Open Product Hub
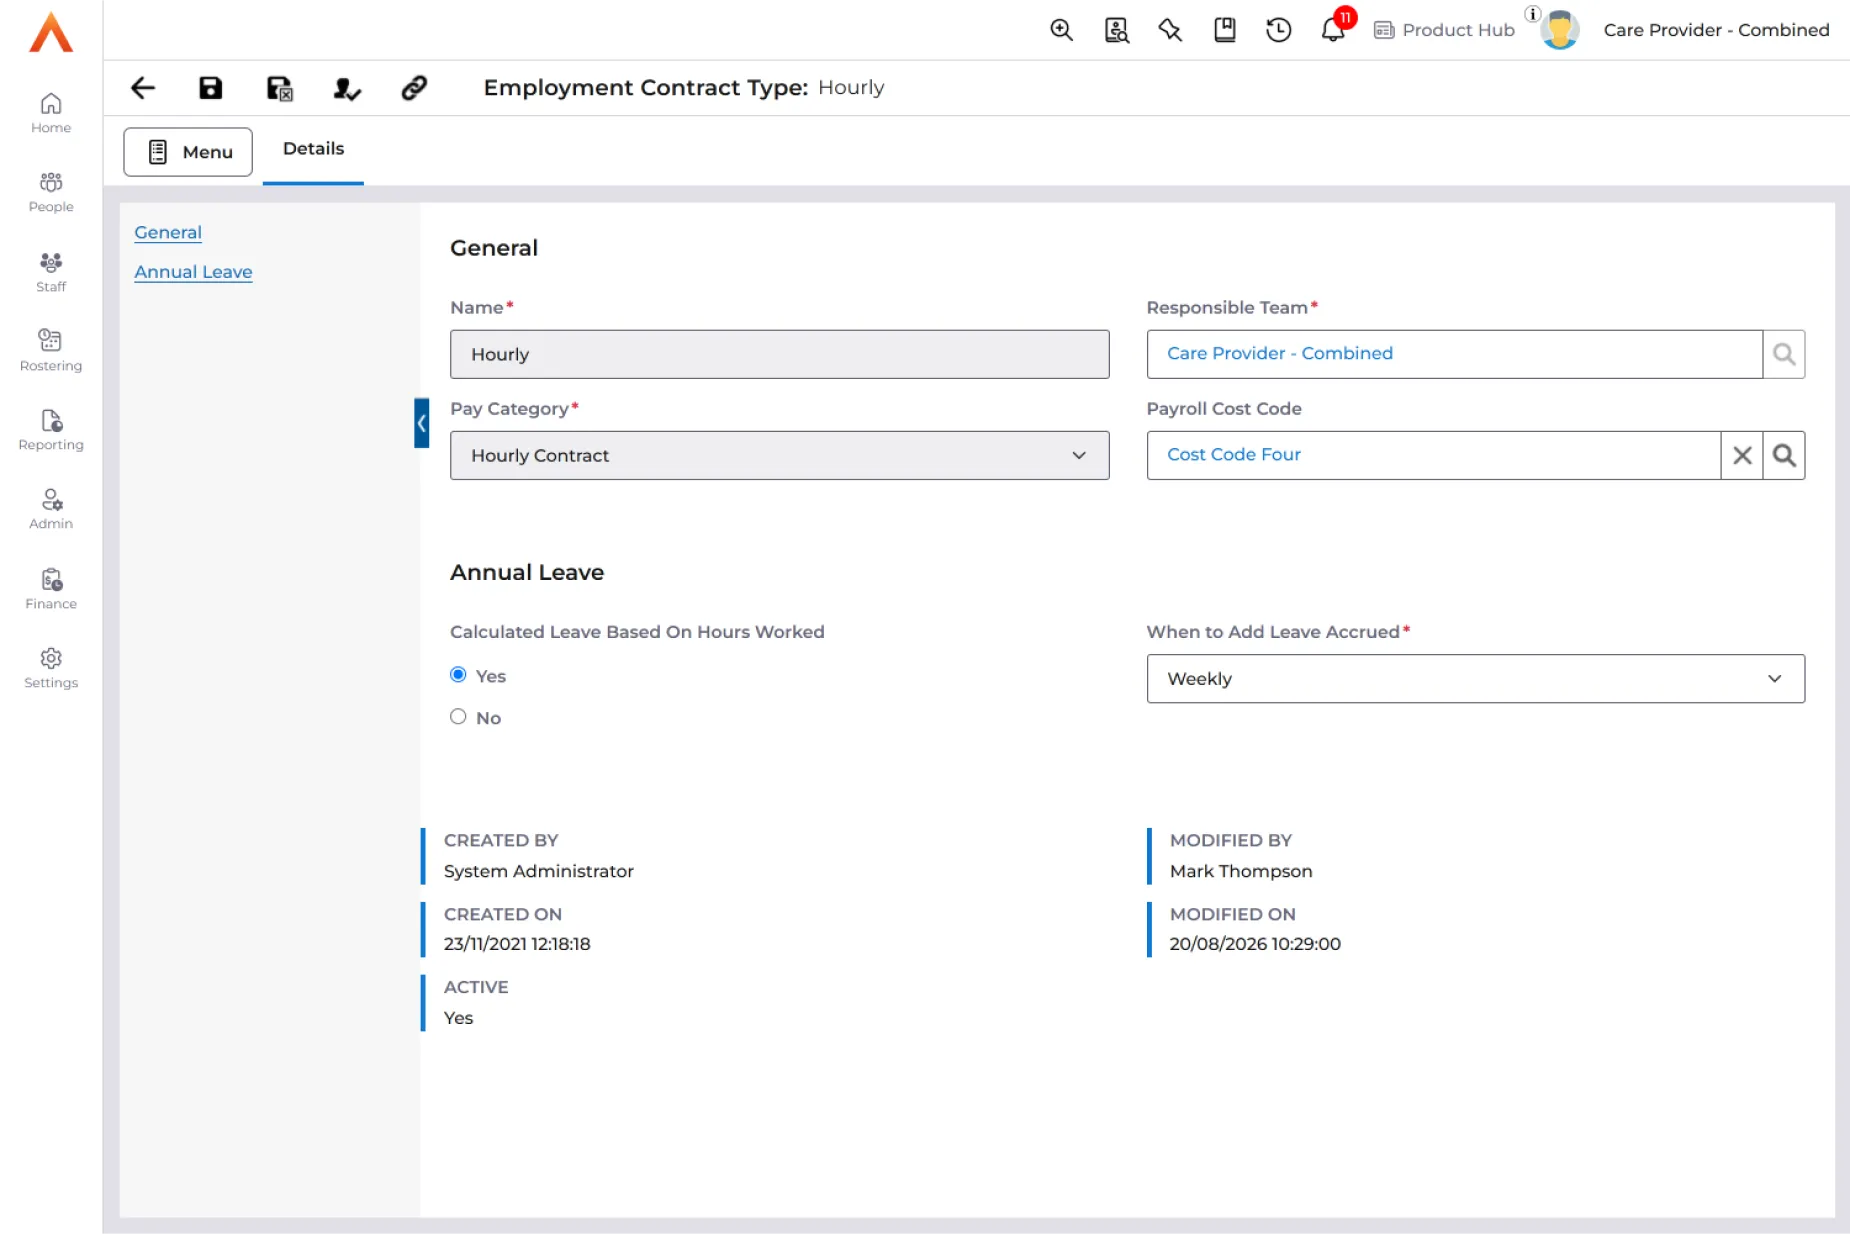Screen dimensions: 1850x1234 click(x=1444, y=30)
